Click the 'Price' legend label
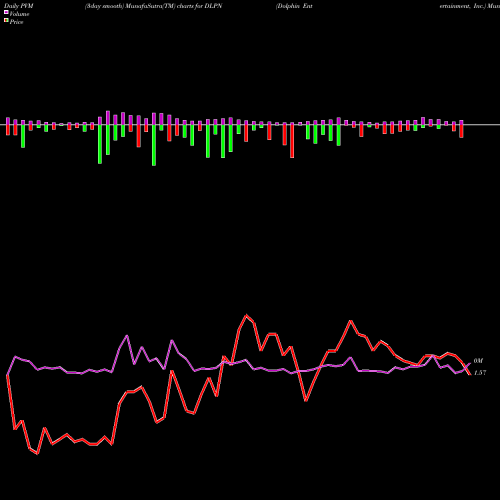The image size is (500, 500). [16, 22]
